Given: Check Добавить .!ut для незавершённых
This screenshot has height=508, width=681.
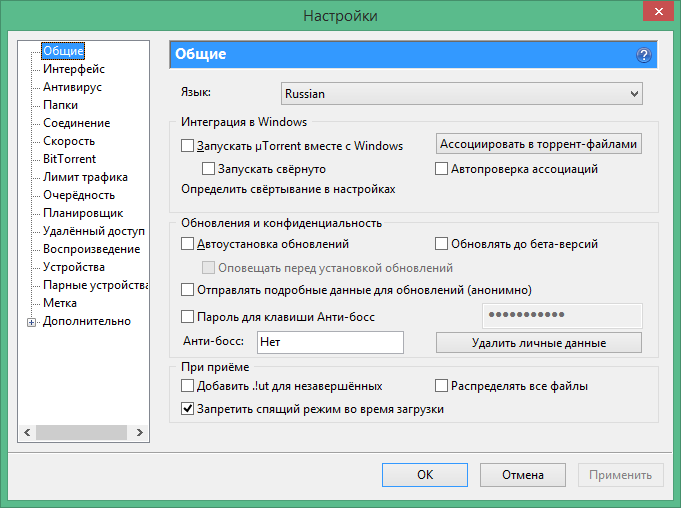Looking at the screenshot, I should click(x=187, y=386).
